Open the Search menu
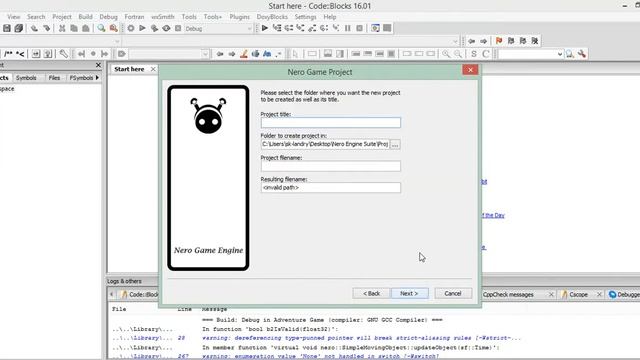Screen dimensions: 640x360 click(36, 17)
